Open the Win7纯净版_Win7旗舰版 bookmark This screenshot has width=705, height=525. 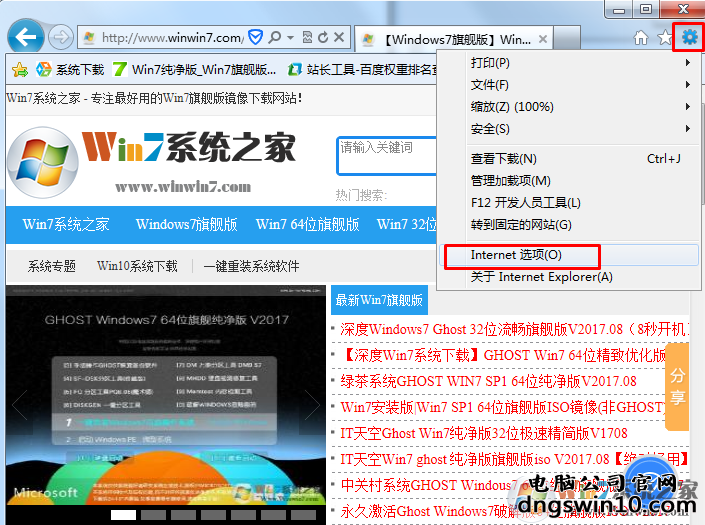195,70
